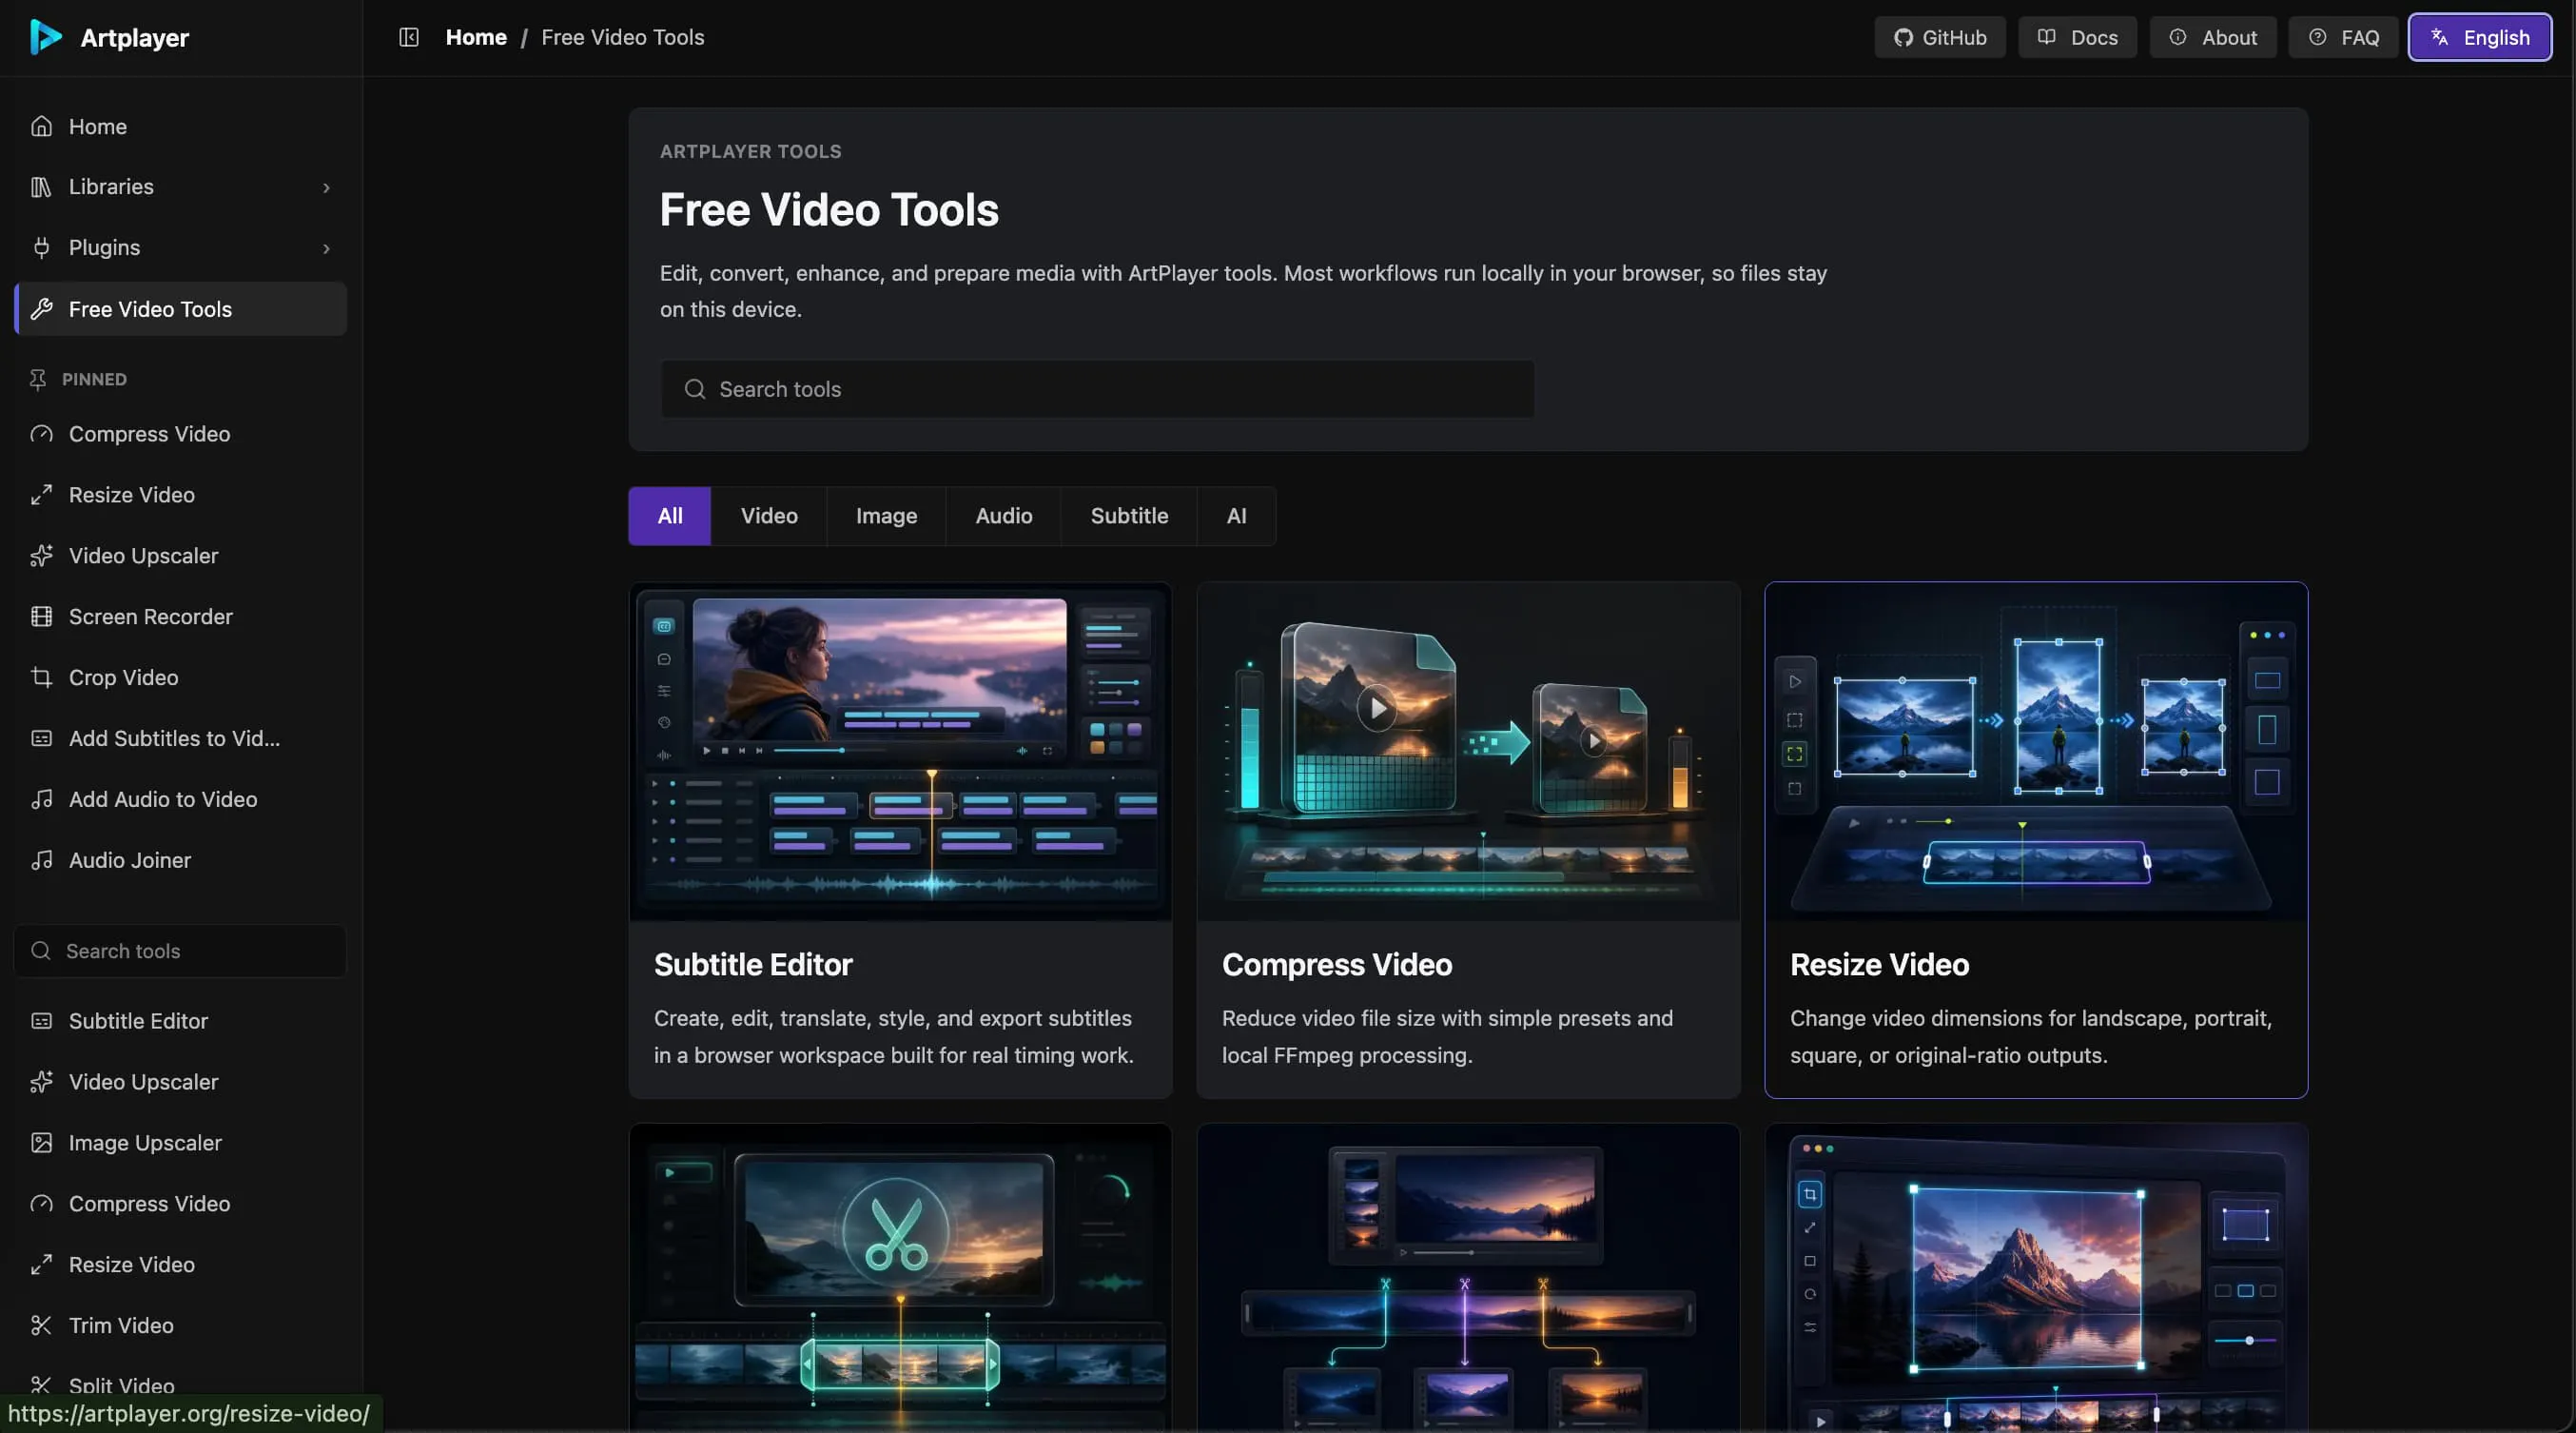
Task: Click the main Search tools field
Action: (1097, 389)
